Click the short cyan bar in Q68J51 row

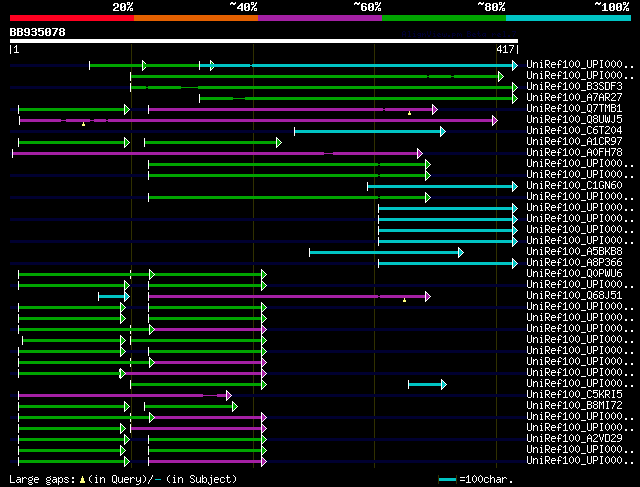tap(114, 297)
